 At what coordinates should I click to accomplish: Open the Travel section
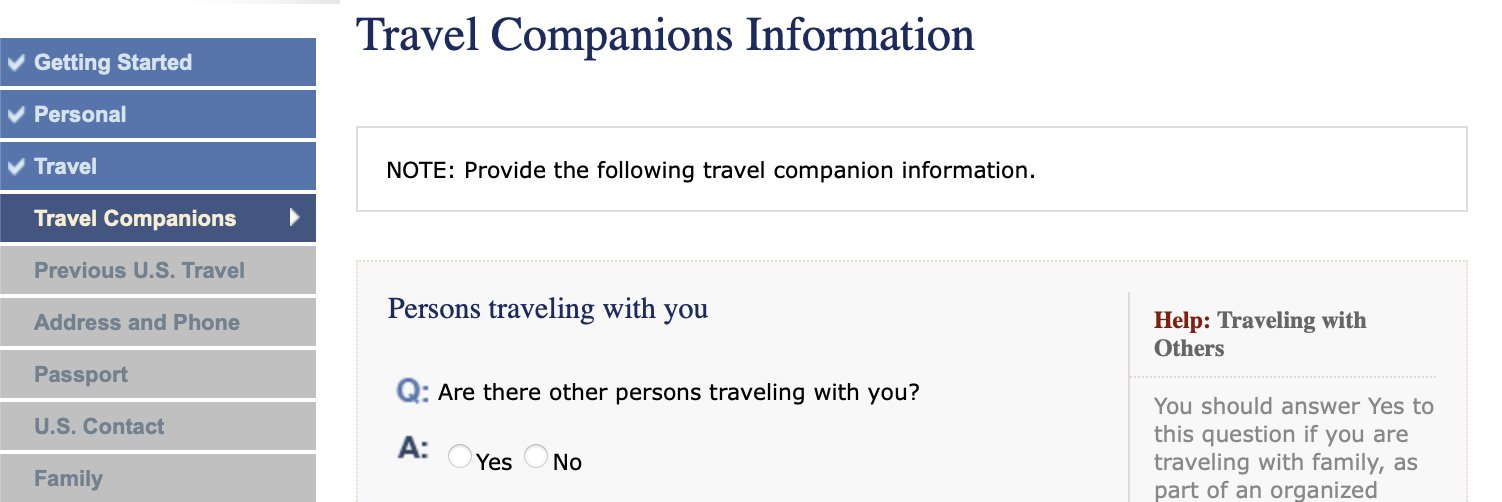[158, 166]
